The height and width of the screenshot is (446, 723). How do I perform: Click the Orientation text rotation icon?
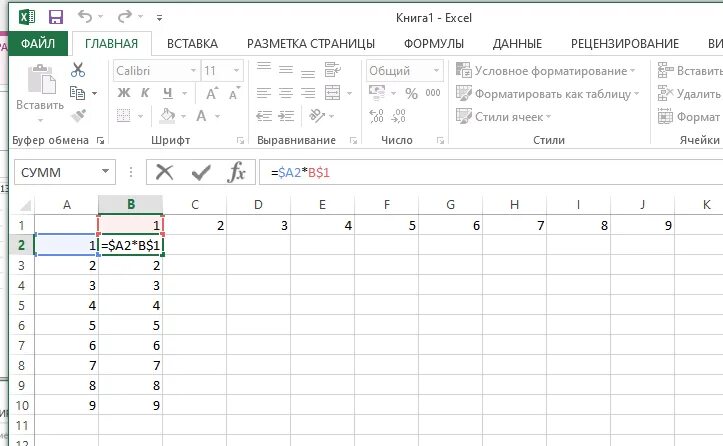(317, 115)
